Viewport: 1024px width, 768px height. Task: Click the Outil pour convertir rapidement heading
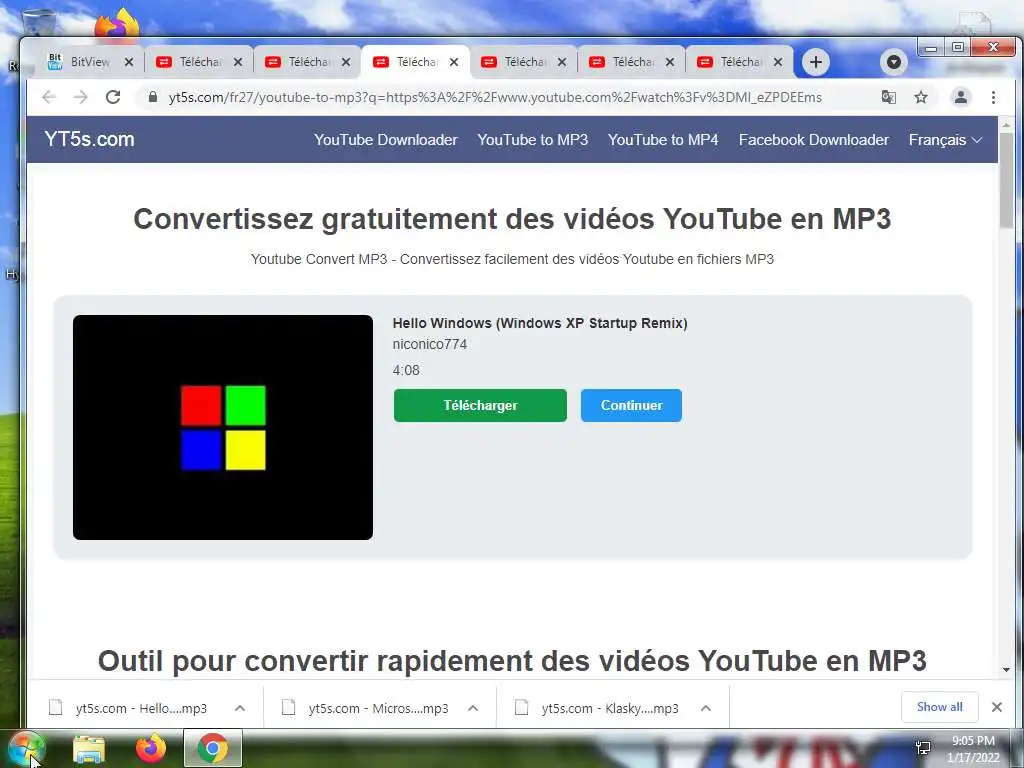pyautogui.click(x=512, y=661)
